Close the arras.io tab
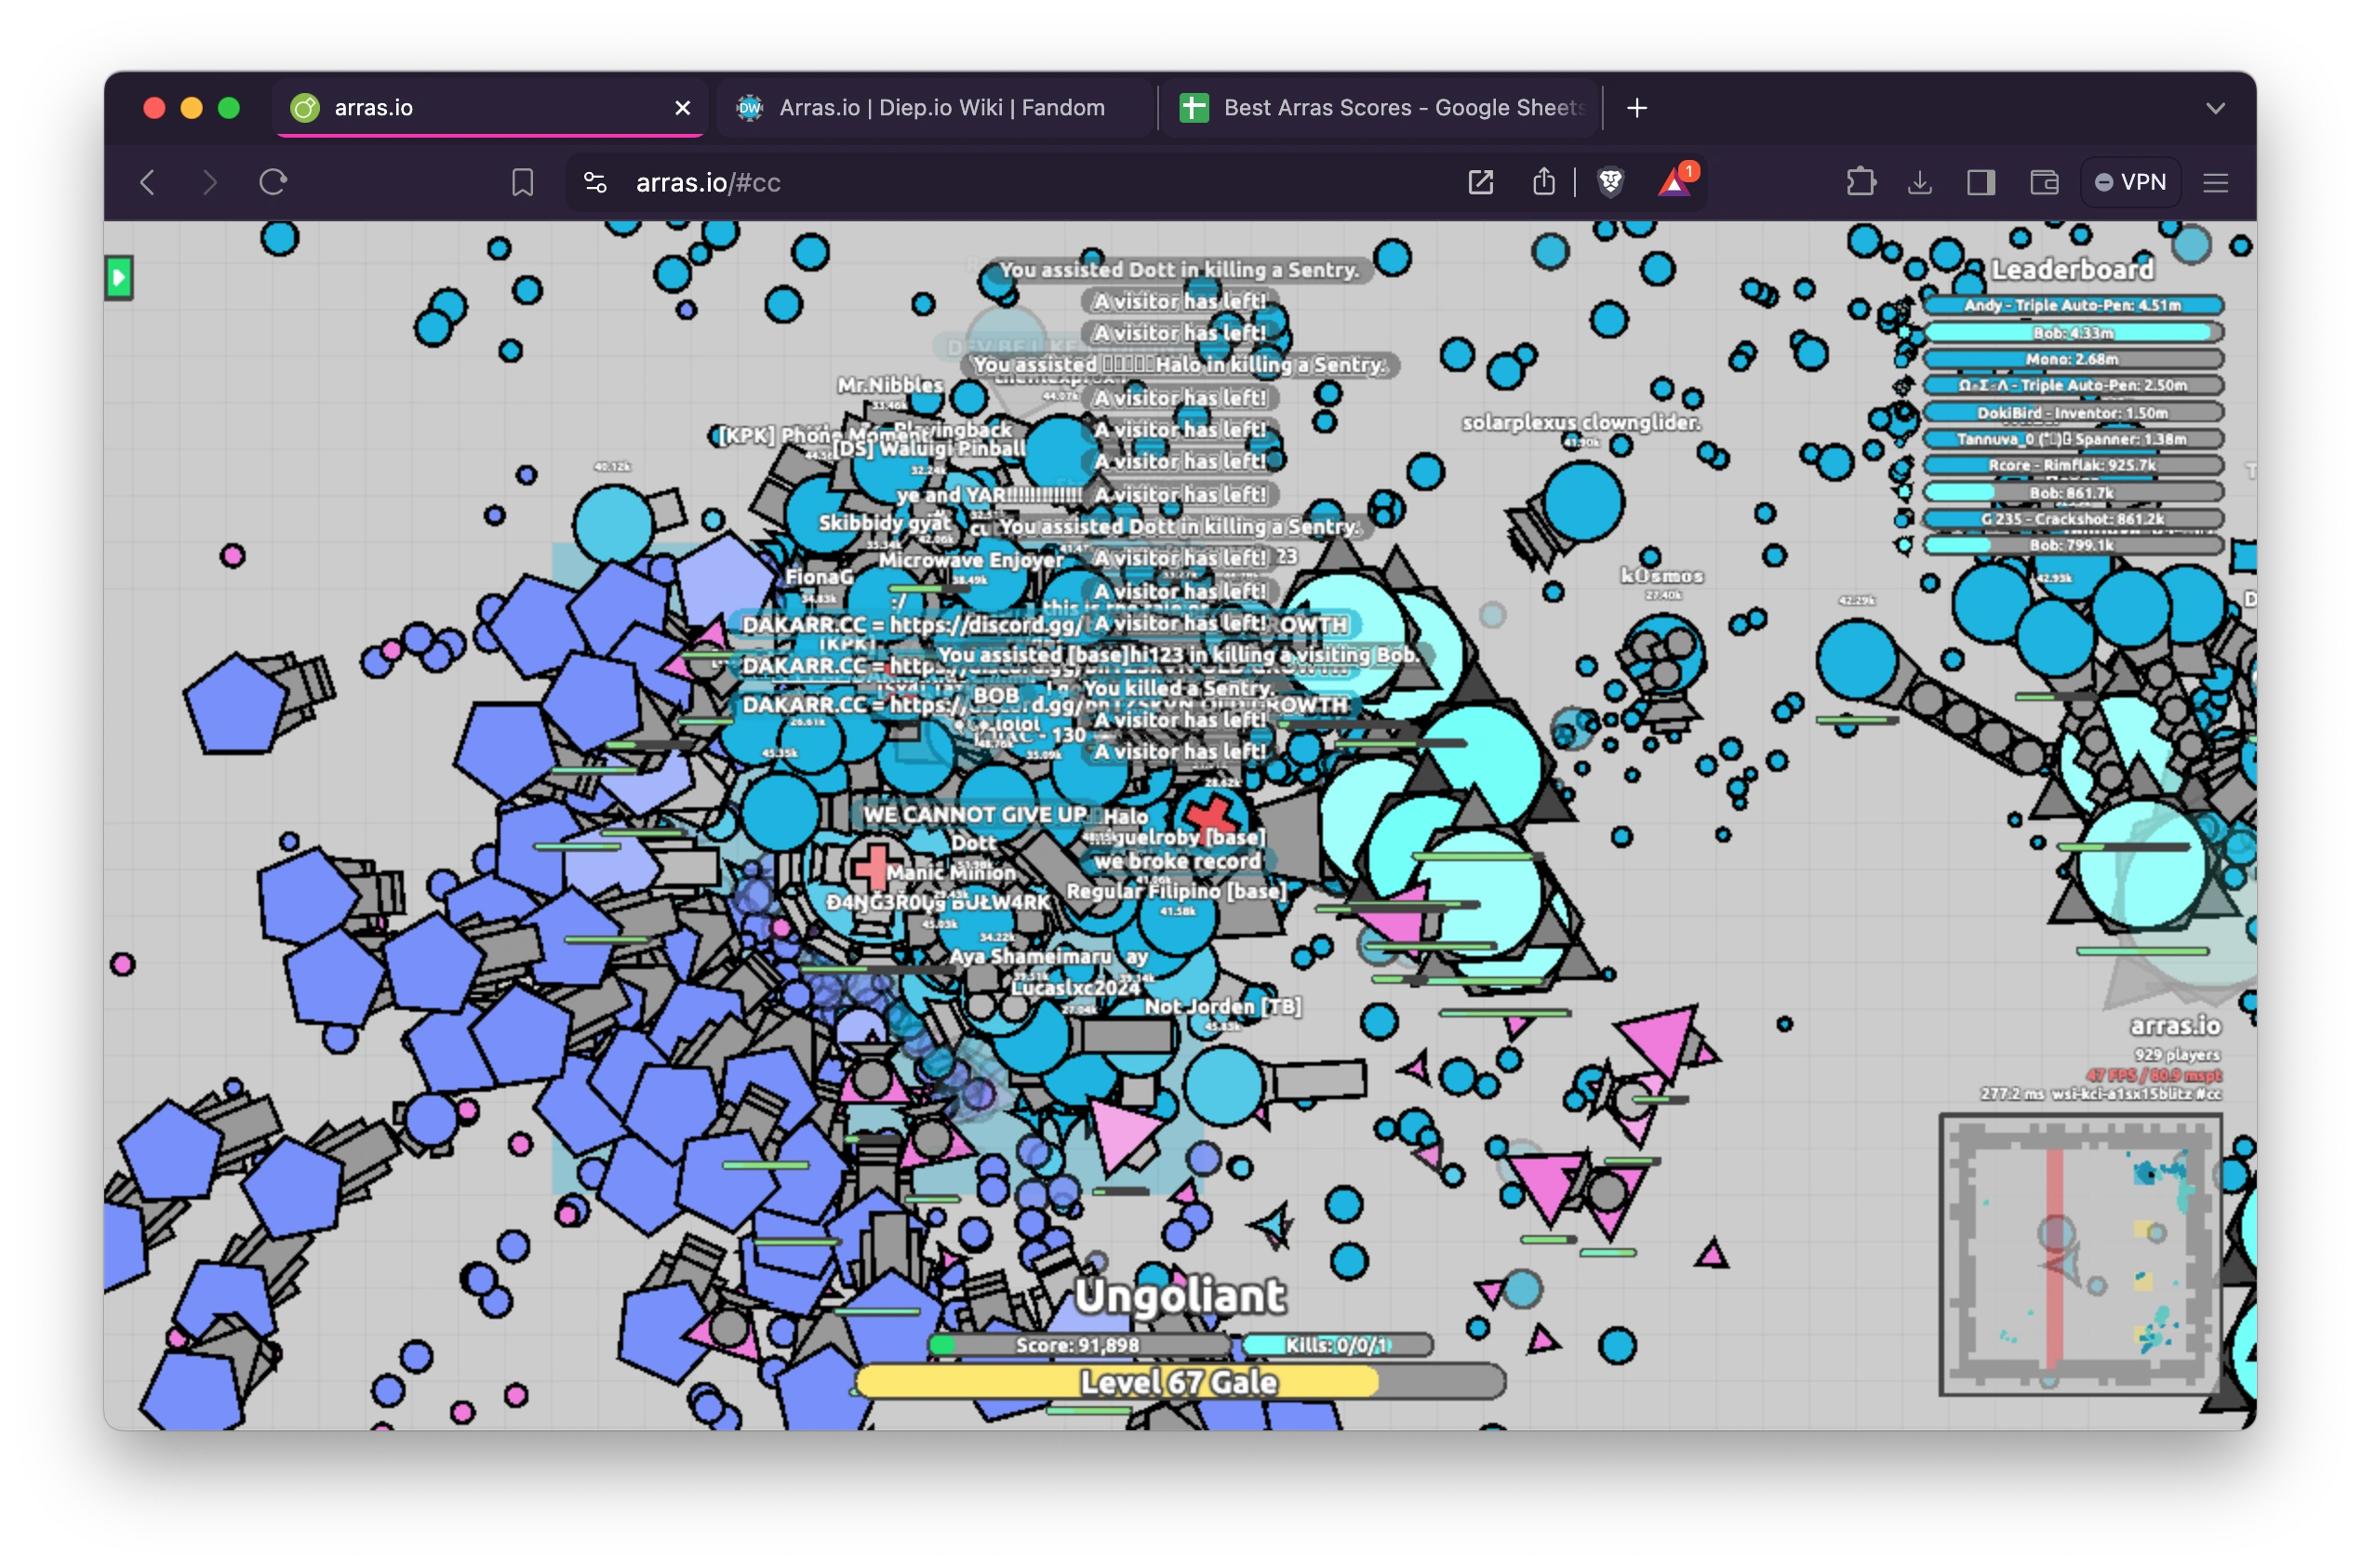 tap(683, 108)
